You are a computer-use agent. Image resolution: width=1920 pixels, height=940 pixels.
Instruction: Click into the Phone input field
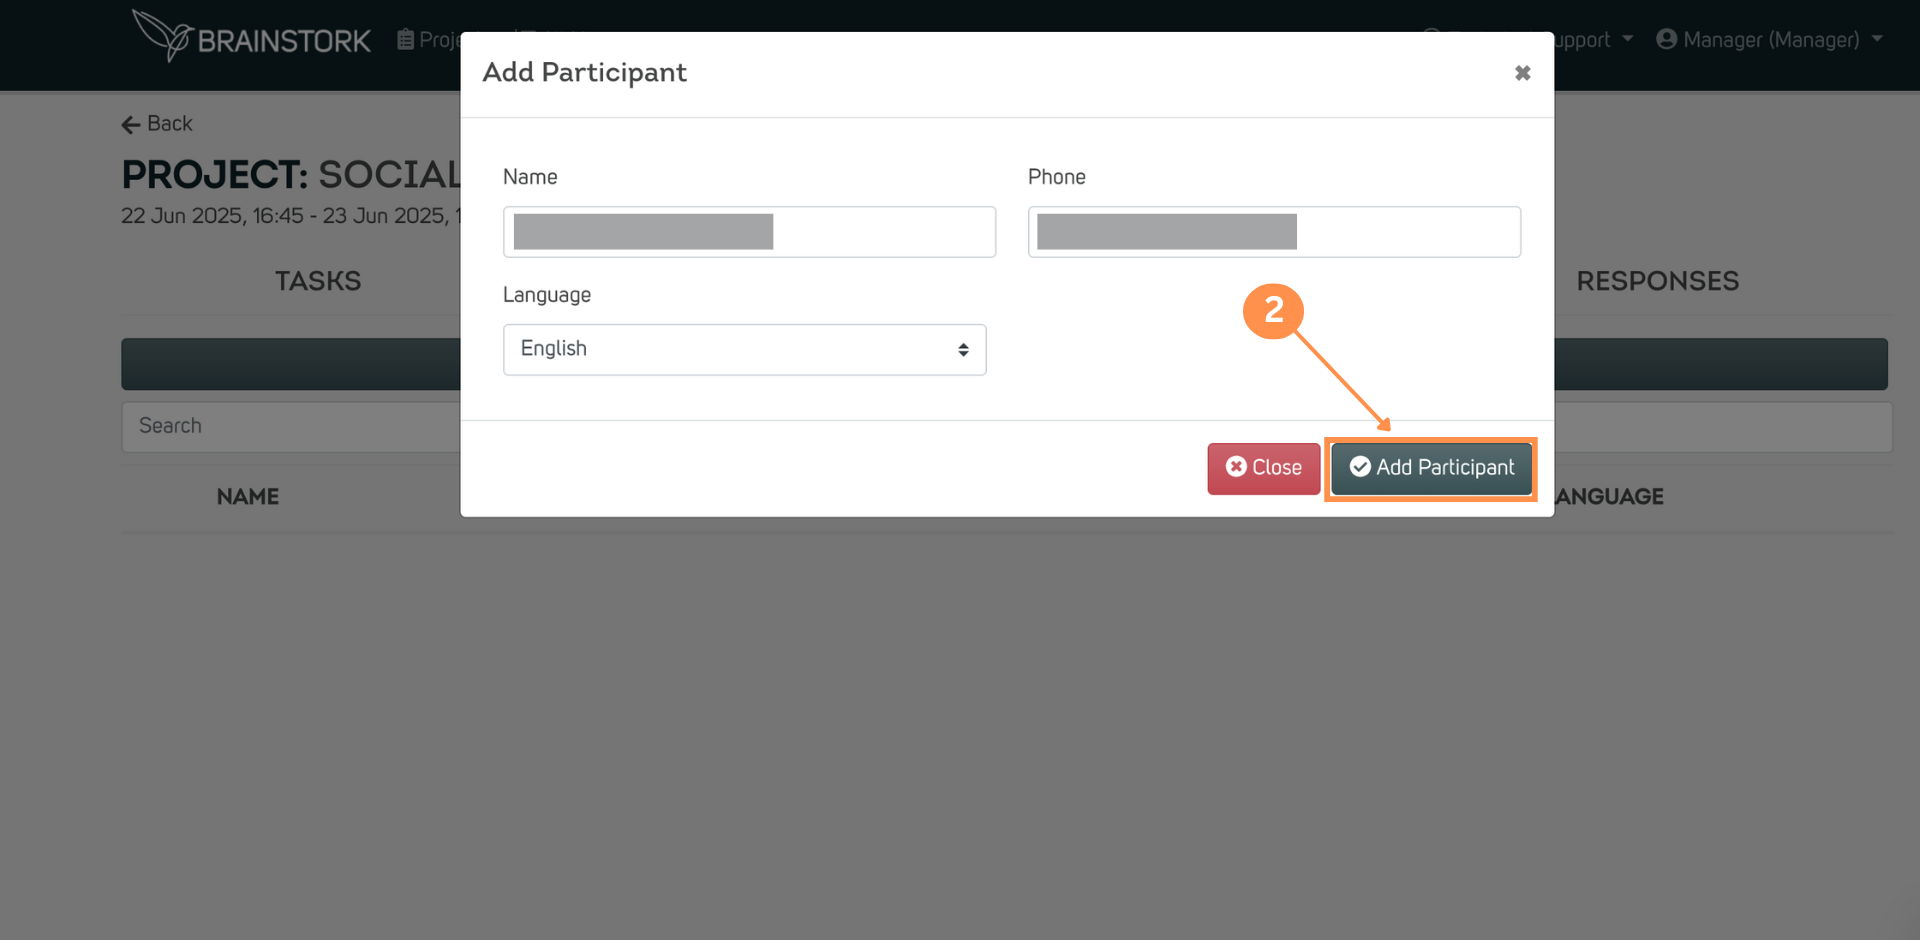(x=1274, y=232)
